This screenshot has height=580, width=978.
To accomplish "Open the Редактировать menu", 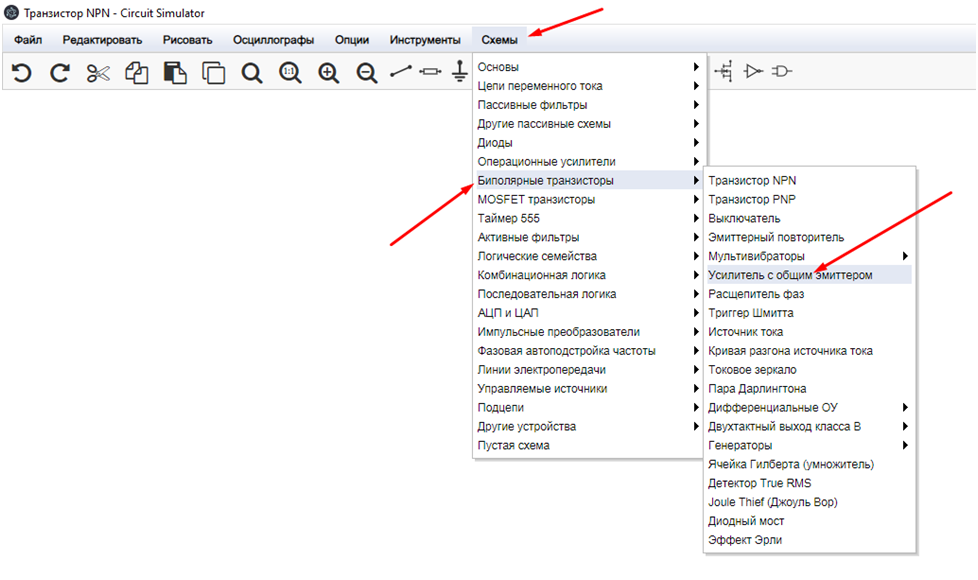I will pyautogui.click(x=102, y=40).
